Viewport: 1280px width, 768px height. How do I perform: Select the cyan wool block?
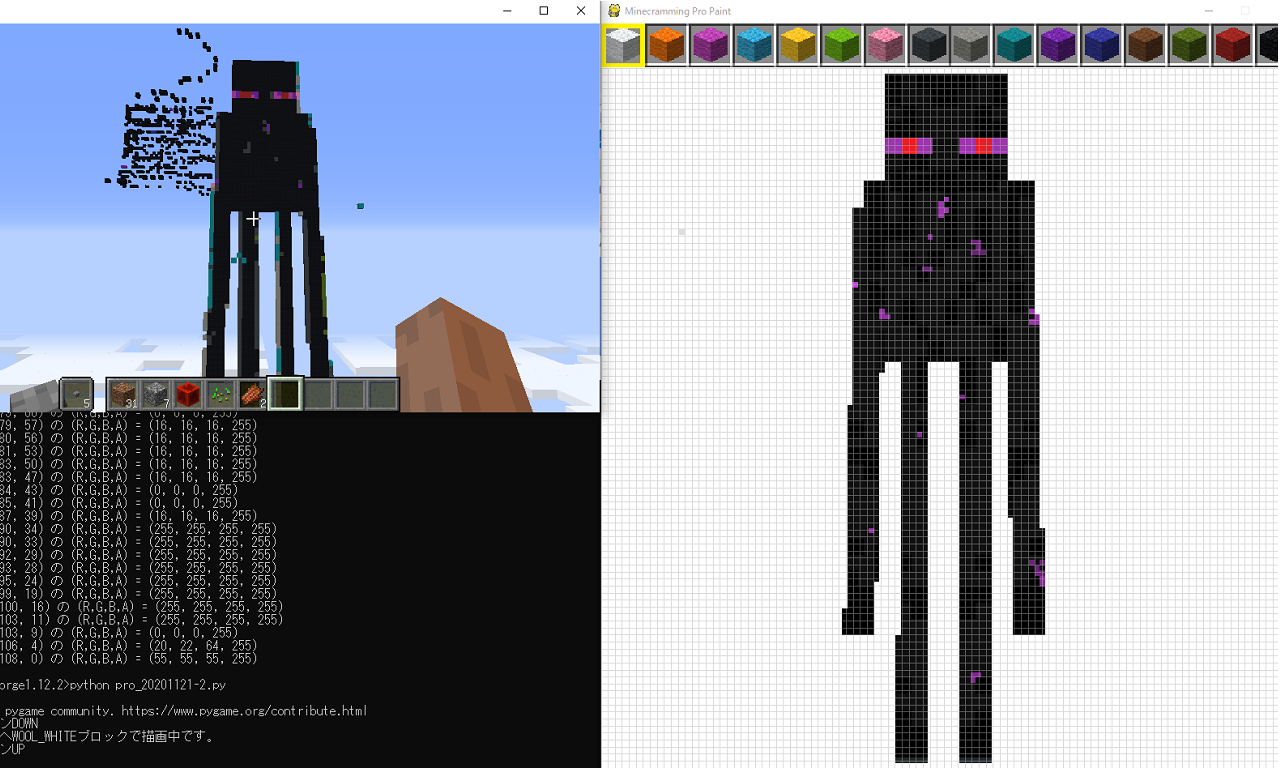[1016, 45]
